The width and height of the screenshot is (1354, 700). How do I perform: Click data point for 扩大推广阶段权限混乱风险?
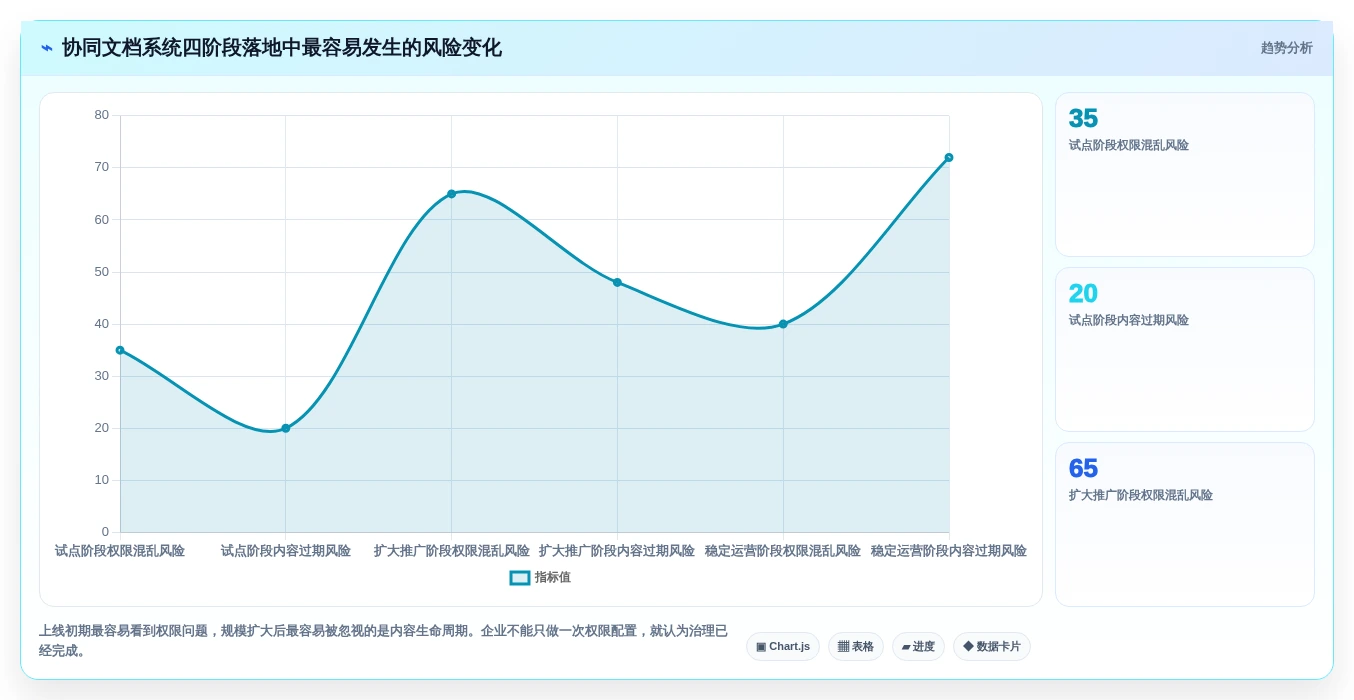click(452, 194)
